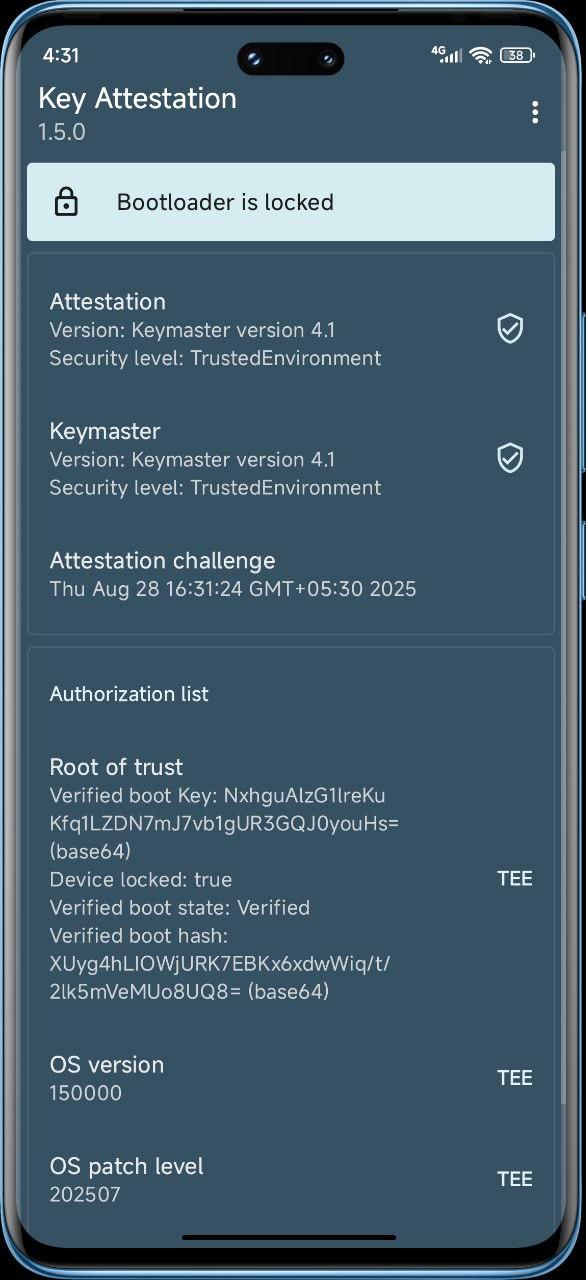Tap the Key Attestation app title

point(137,98)
